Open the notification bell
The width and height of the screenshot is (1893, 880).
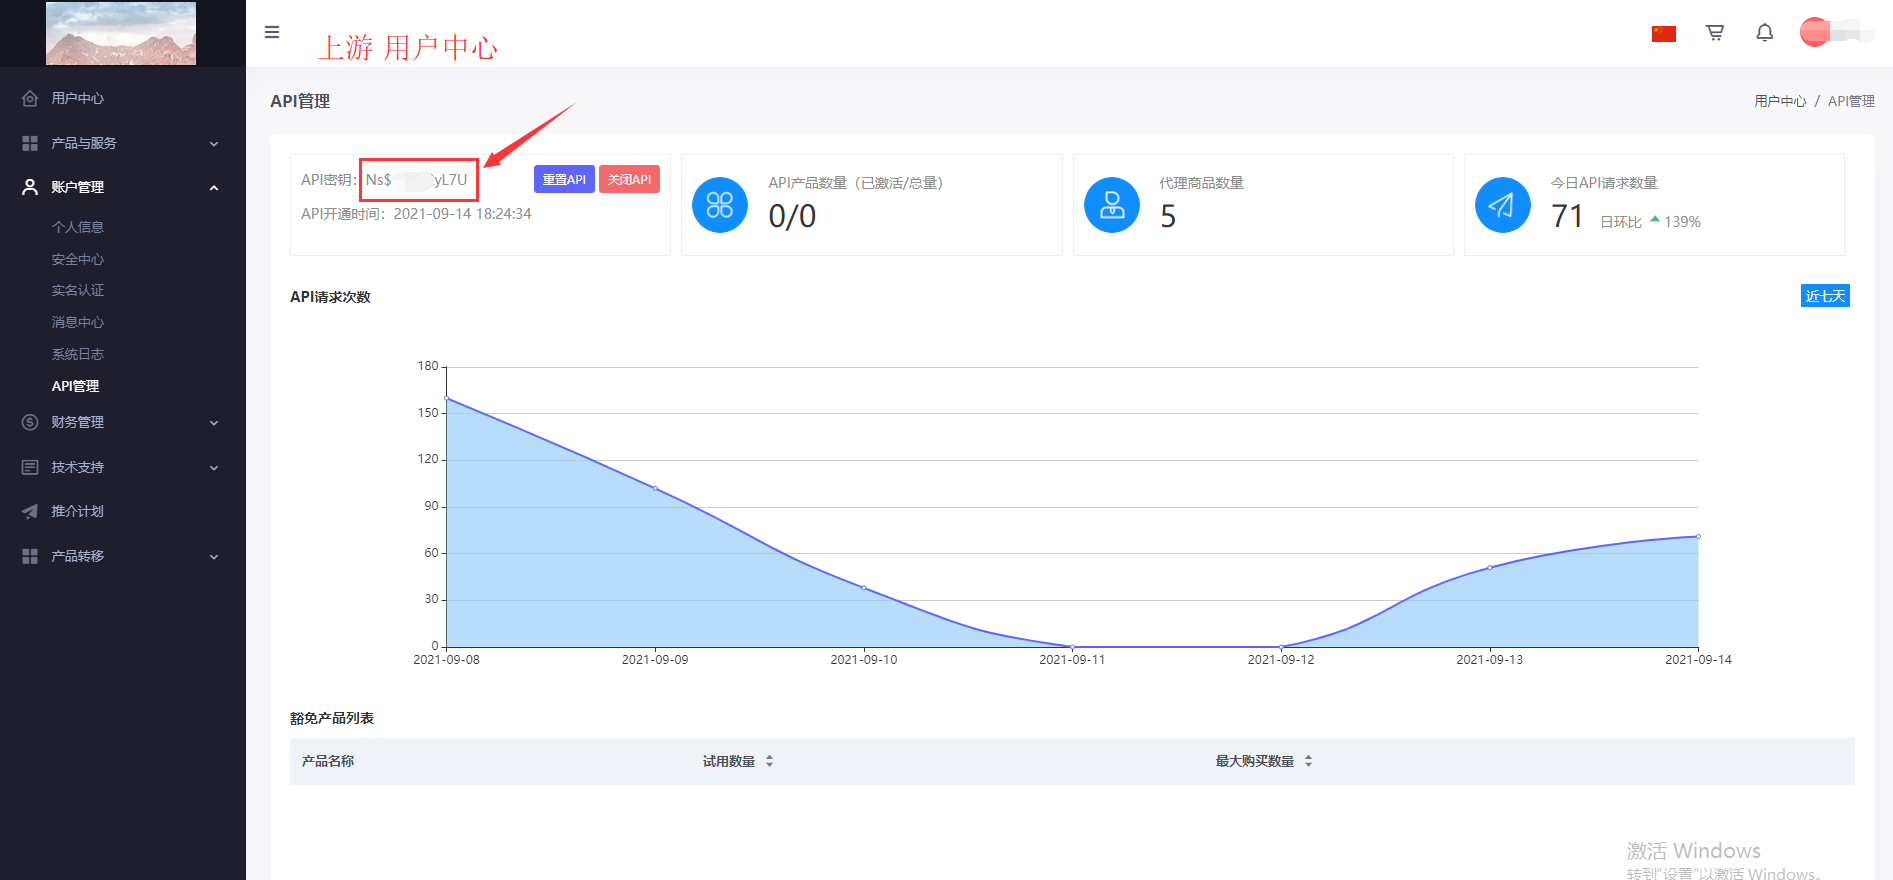coord(1764,33)
